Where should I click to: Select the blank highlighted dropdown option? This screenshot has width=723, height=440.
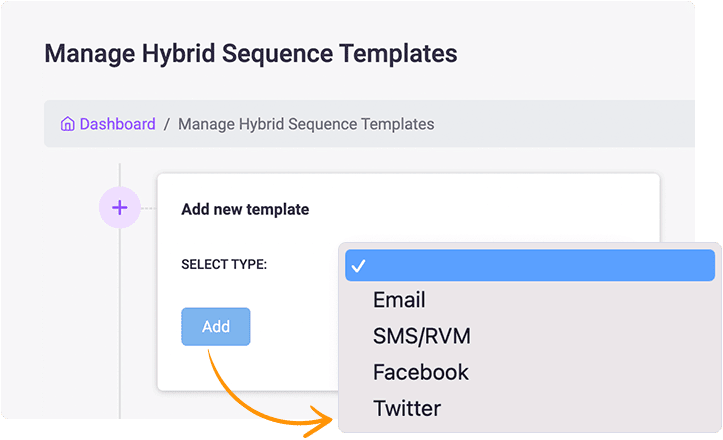pyautogui.click(x=530, y=264)
